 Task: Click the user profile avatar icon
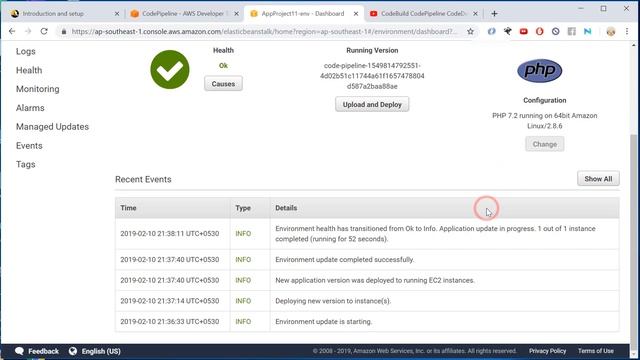click(611, 31)
